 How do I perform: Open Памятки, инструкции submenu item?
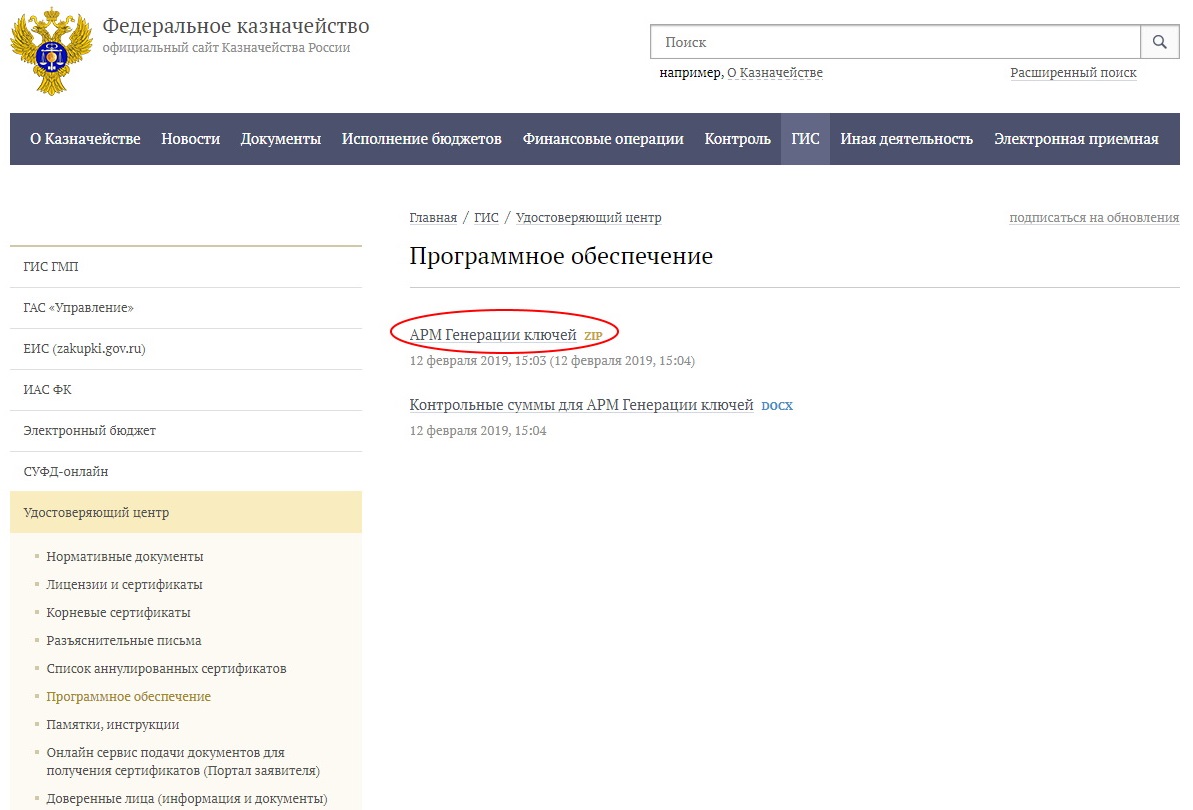pyautogui.click(x=113, y=725)
